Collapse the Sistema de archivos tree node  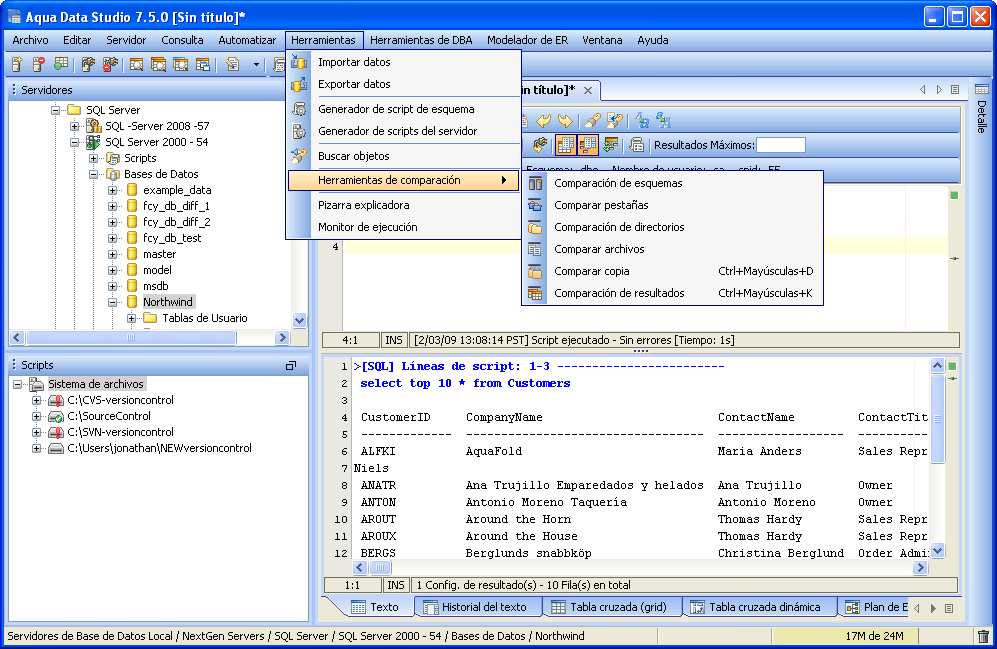[18, 384]
